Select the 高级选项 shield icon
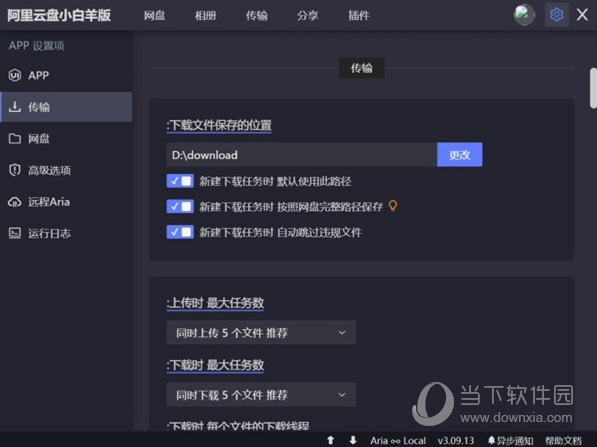The image size is (597, 447). 14,170
